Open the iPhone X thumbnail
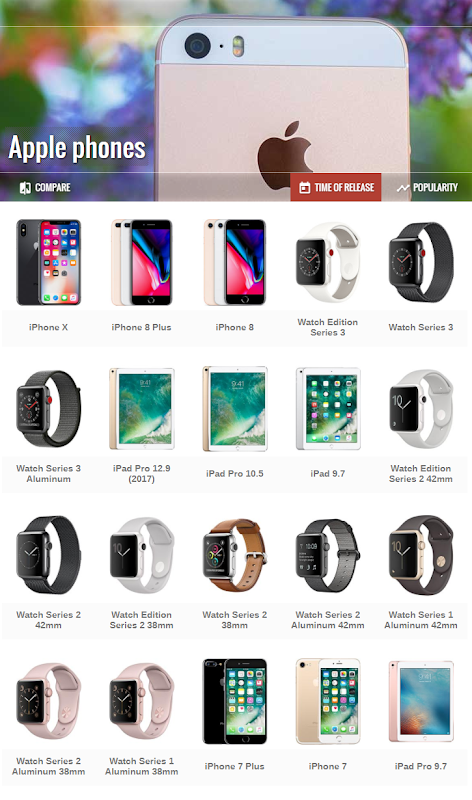 (48, 262)
